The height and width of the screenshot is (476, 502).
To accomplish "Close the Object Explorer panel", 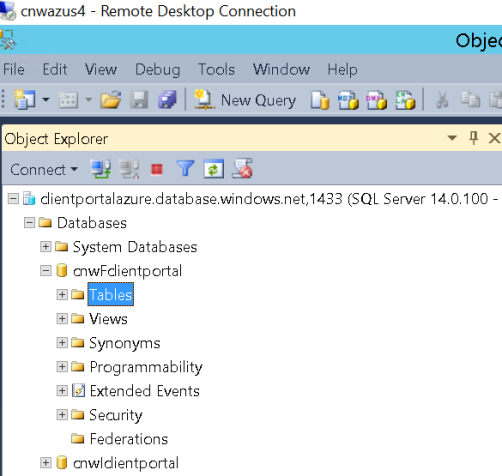I will pyautogui.click(x=494, y=138).
